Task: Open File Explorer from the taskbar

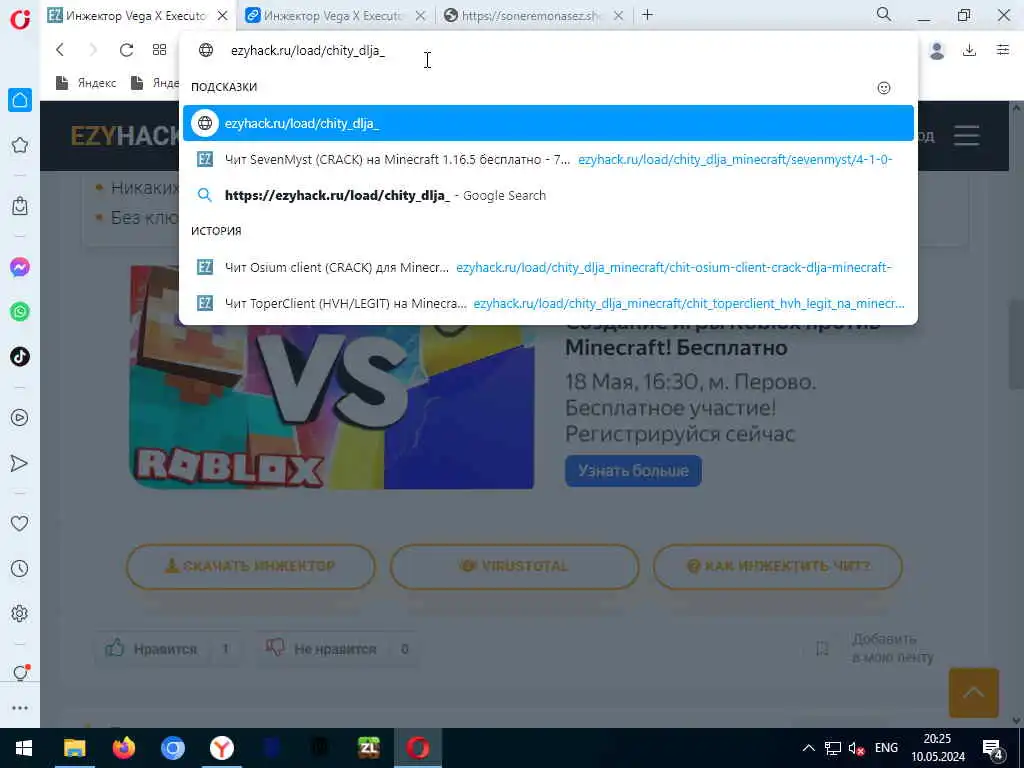Action: [x=74, y=748]
